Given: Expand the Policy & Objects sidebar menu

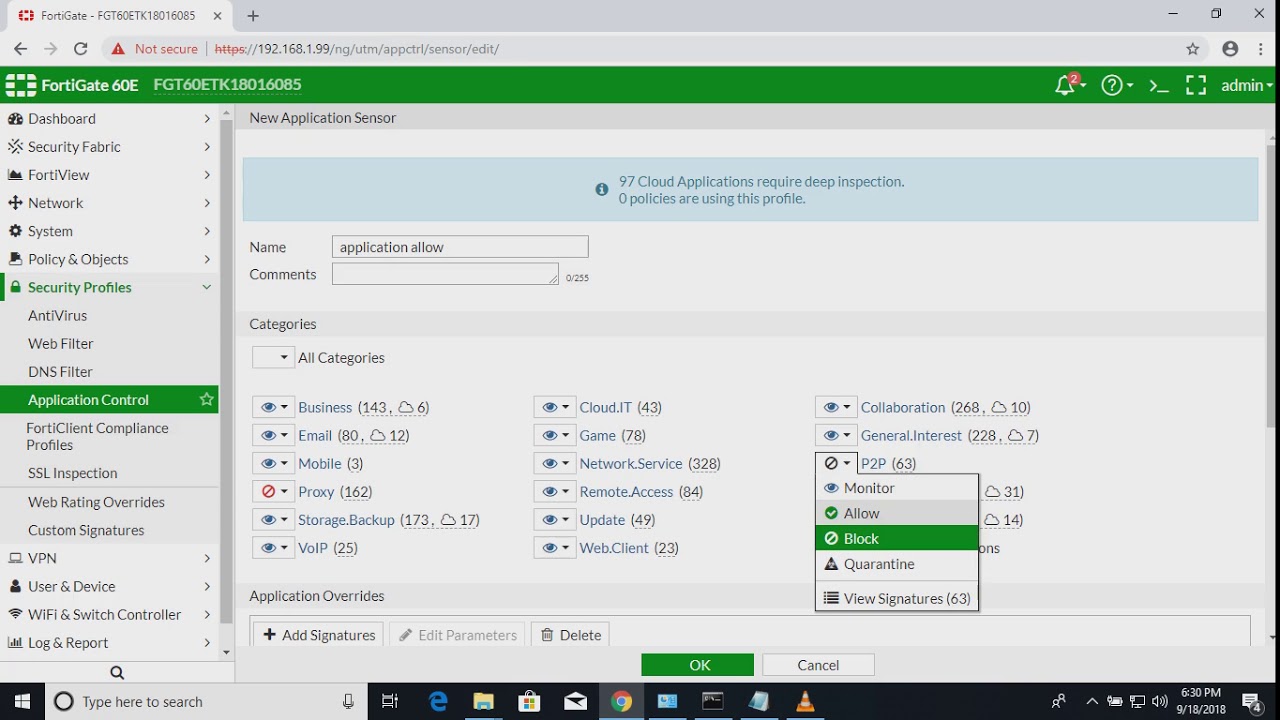Looking at the screenshot, I should (x=109, y=259).
